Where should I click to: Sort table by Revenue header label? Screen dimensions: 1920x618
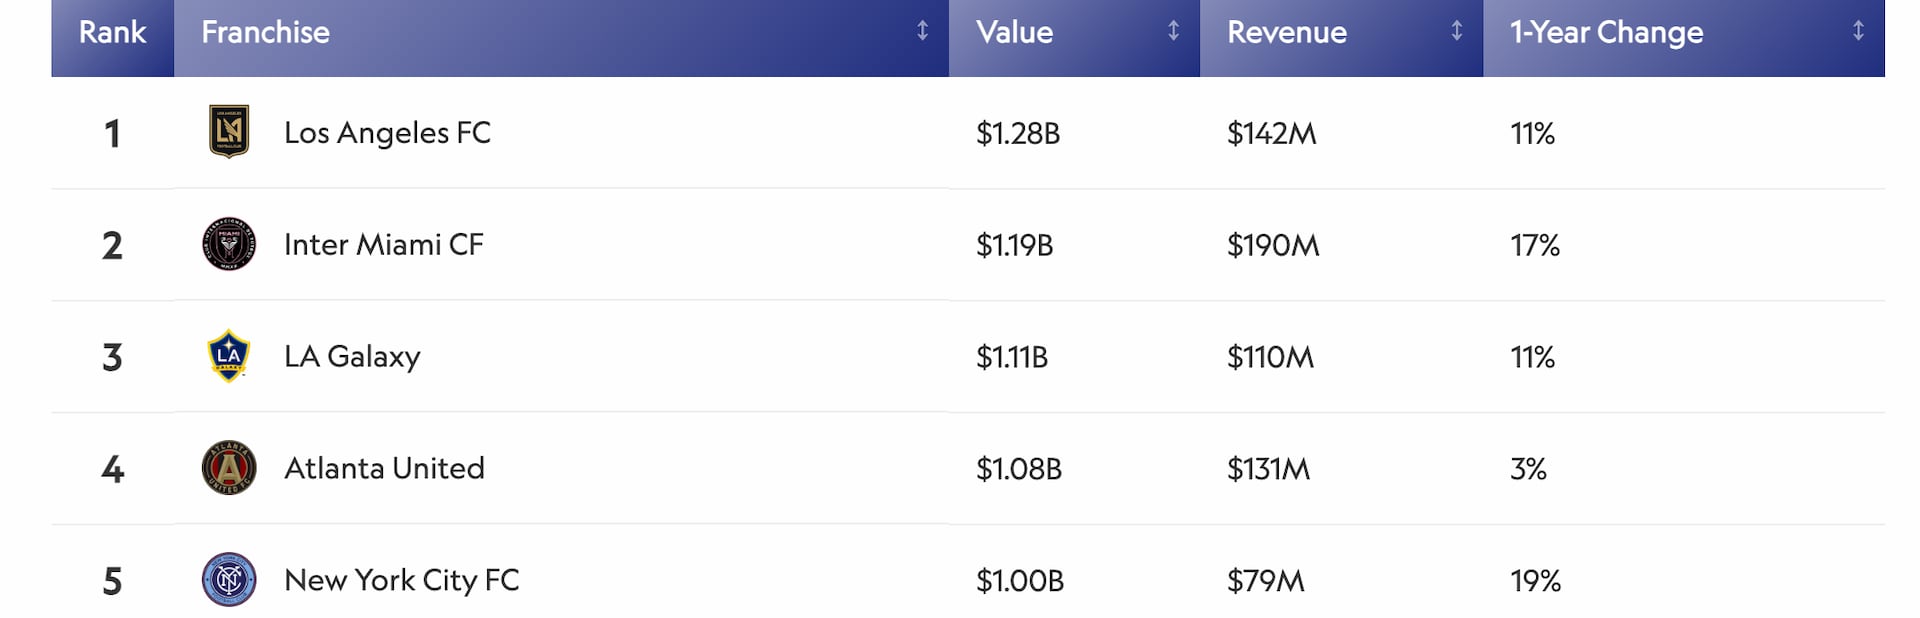coord(1286,32)
